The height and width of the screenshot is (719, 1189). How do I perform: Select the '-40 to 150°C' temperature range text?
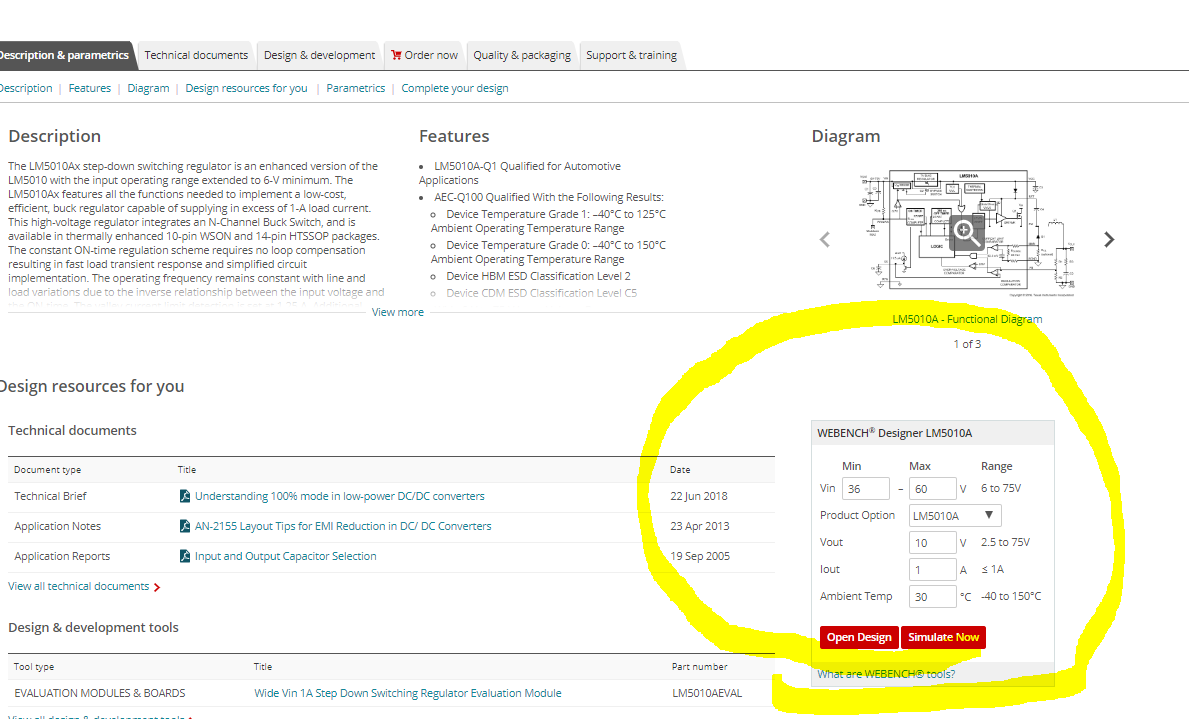pos(1011,596)
